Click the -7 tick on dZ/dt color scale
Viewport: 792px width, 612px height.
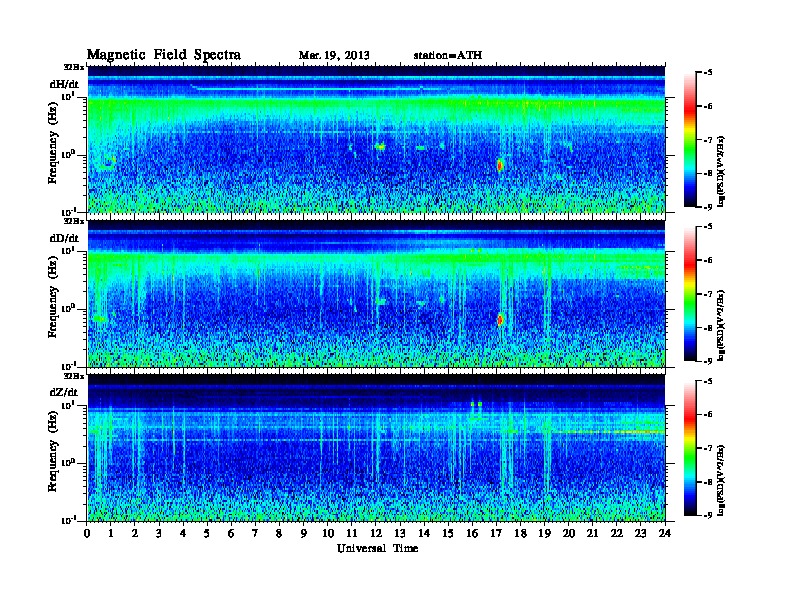click(708, 448)
